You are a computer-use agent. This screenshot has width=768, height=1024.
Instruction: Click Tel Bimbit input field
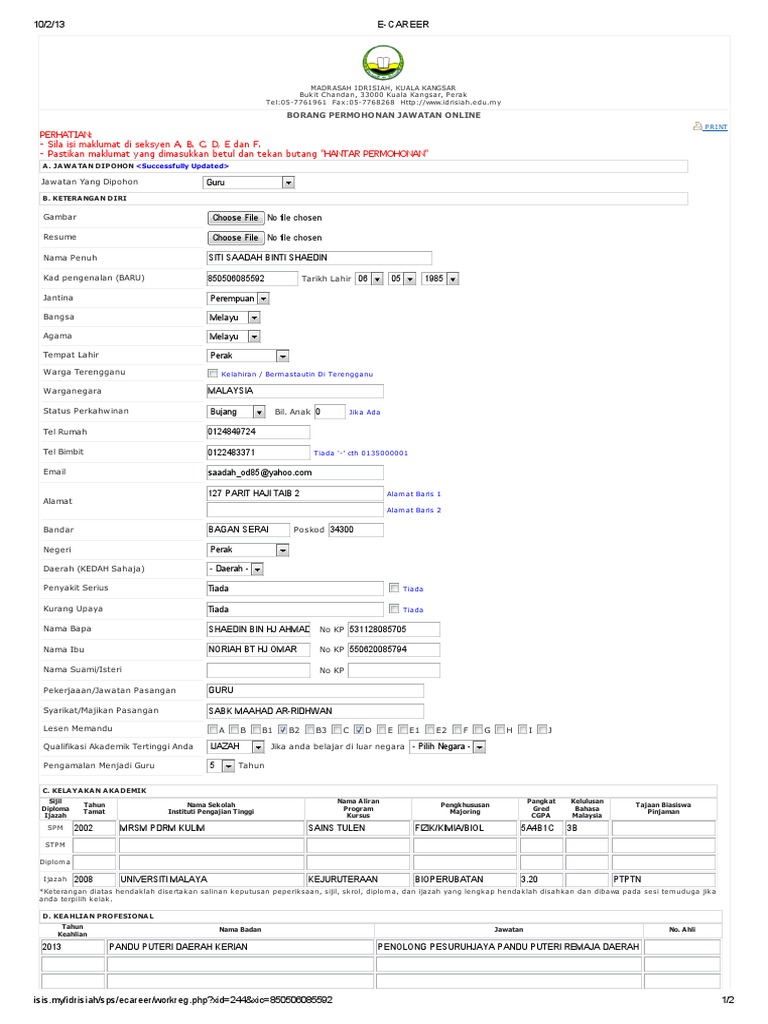258,453
